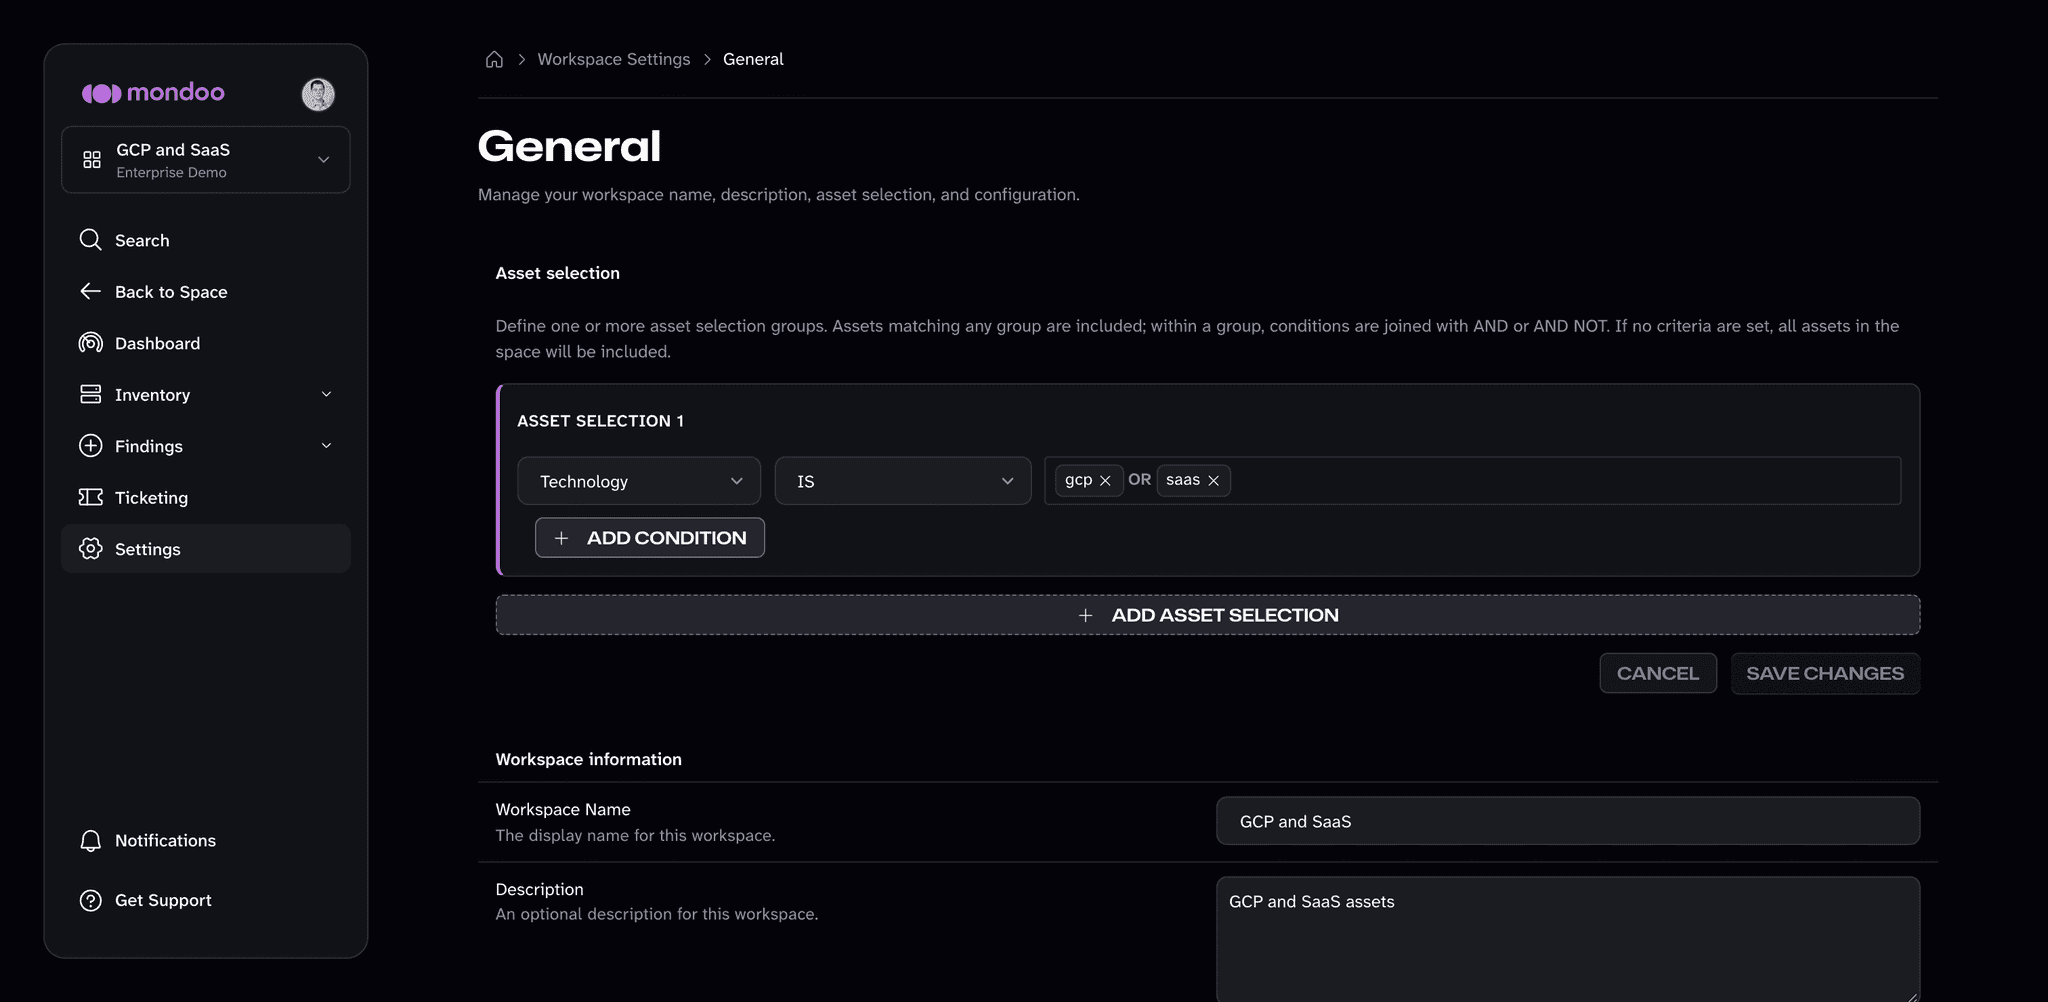Screen dimensions: 2048x1002
Task: Open Search in the sidebar
Action: (x=206, y=240)
